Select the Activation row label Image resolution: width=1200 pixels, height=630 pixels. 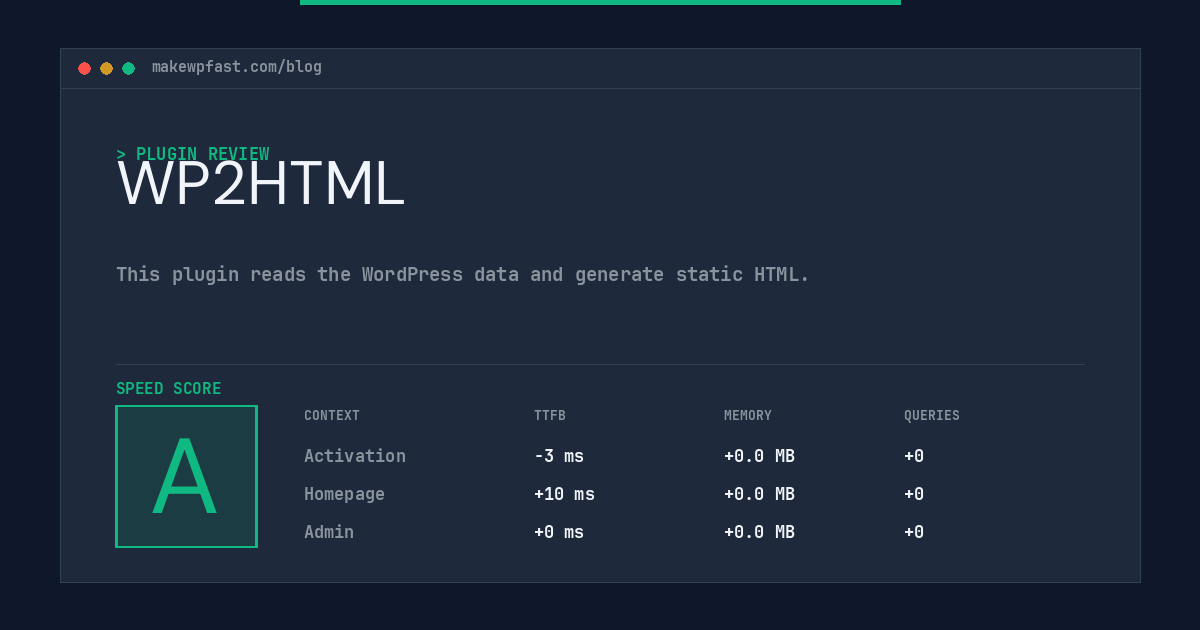(x=355, y=456)
